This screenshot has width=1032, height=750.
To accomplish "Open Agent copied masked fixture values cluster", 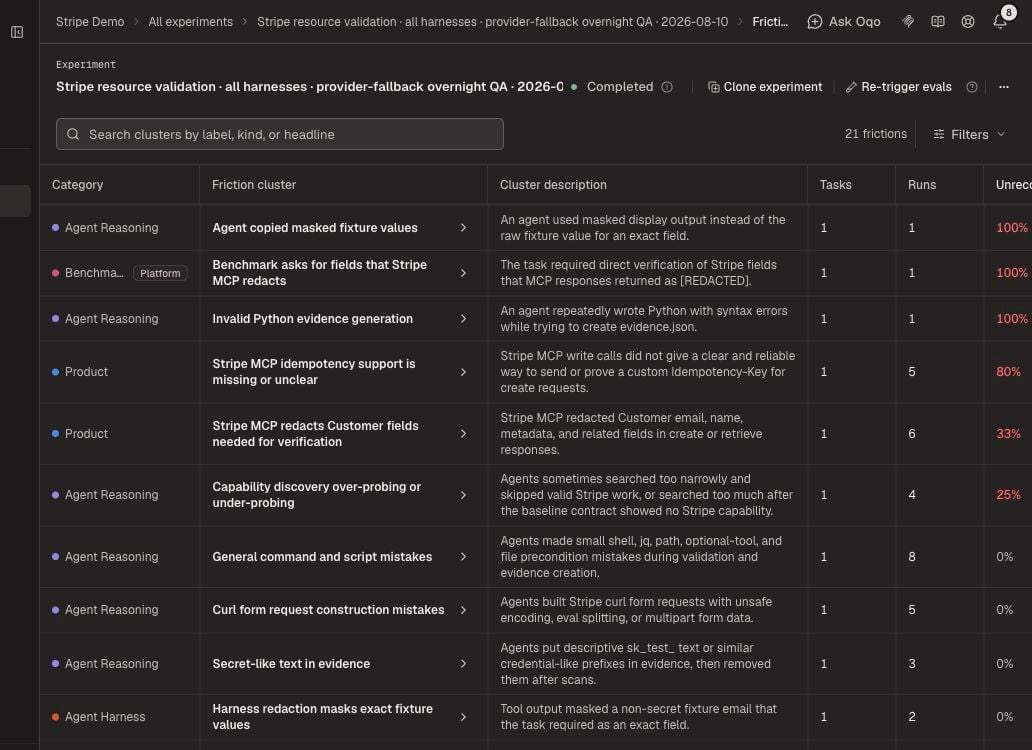I will [315, 228].
